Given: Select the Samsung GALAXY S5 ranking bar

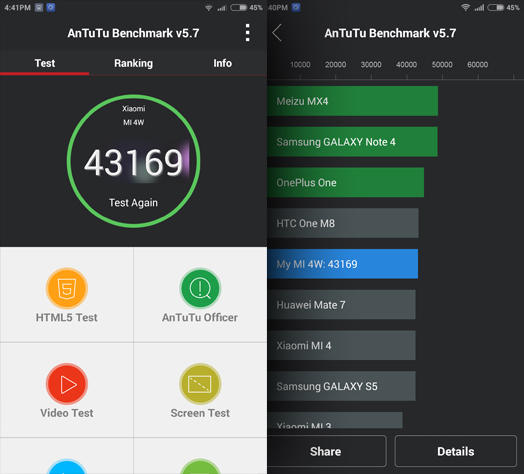Looking at the screenshot, I should (342, 386).
